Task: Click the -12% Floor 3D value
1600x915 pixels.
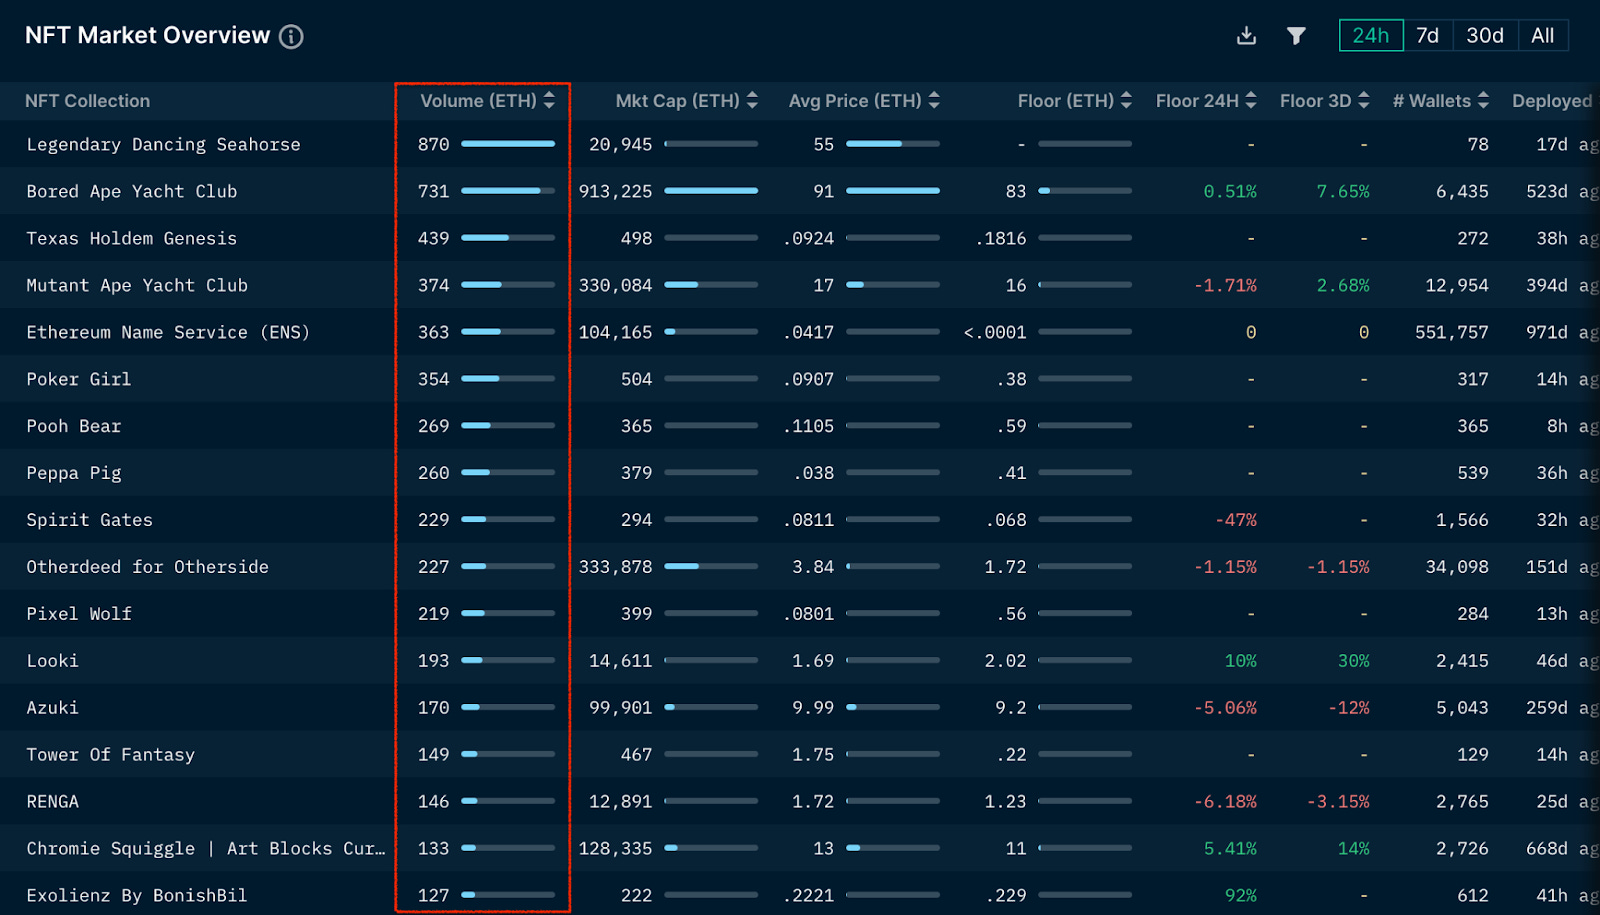Action: click(x=1349, y=708)
